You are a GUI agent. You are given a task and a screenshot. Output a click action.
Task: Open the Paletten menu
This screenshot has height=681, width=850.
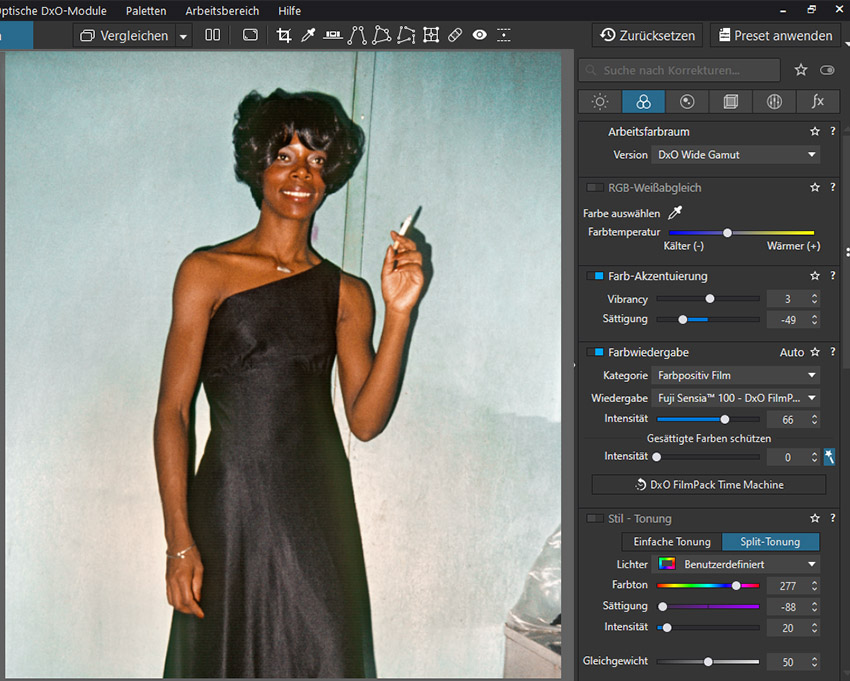(x=146, y=11)
